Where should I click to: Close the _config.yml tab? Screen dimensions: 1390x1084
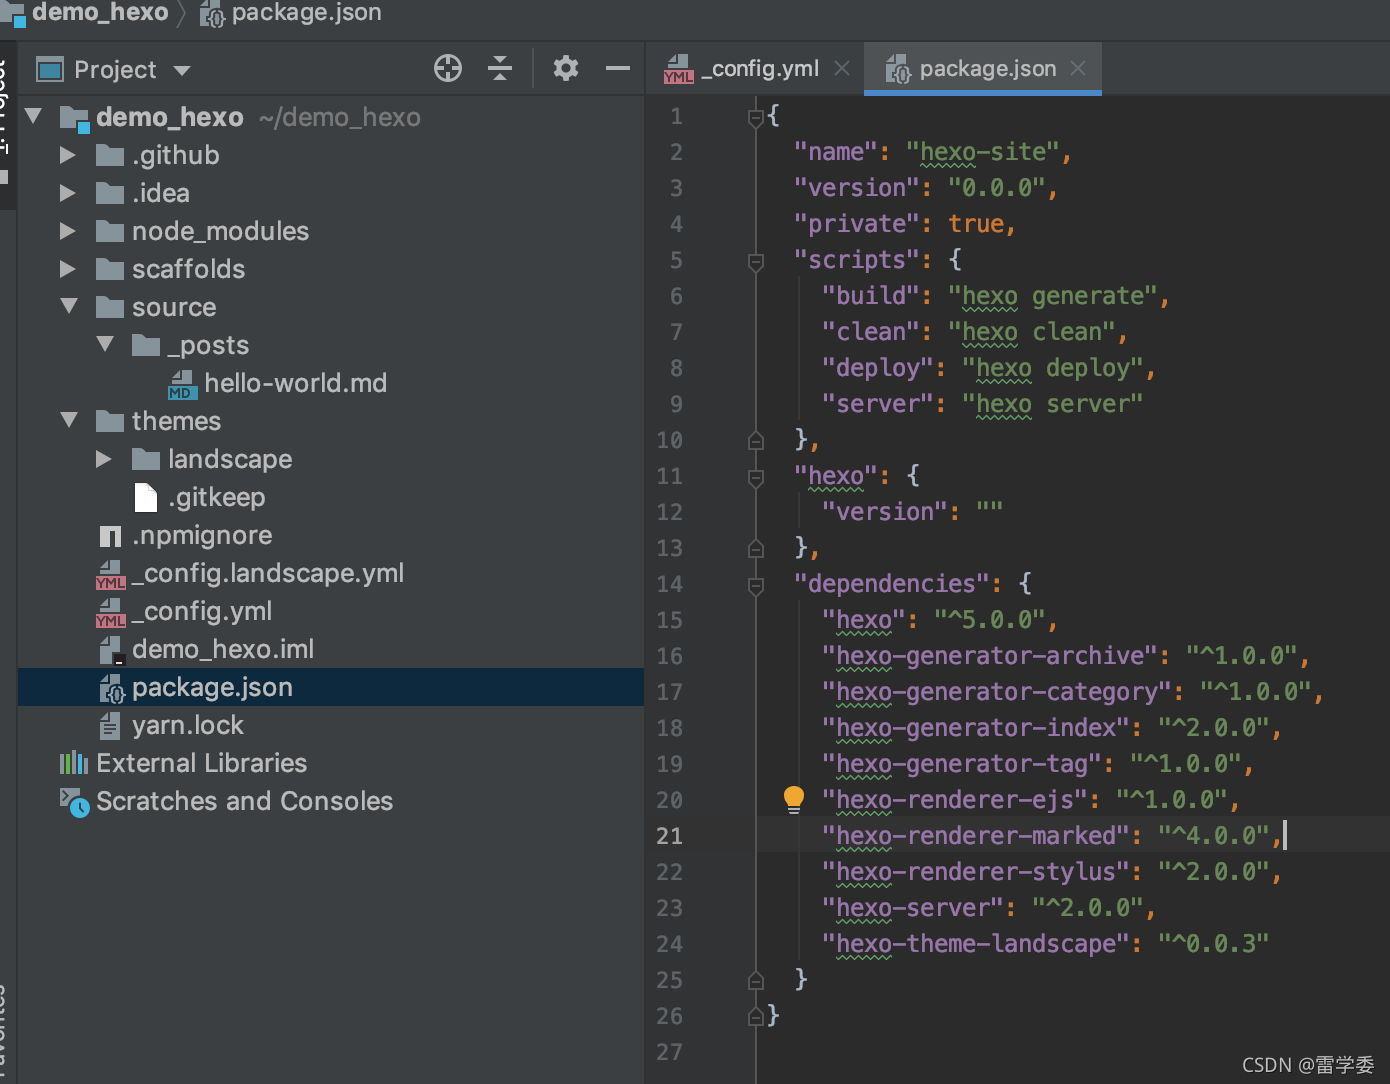(842, 68)
